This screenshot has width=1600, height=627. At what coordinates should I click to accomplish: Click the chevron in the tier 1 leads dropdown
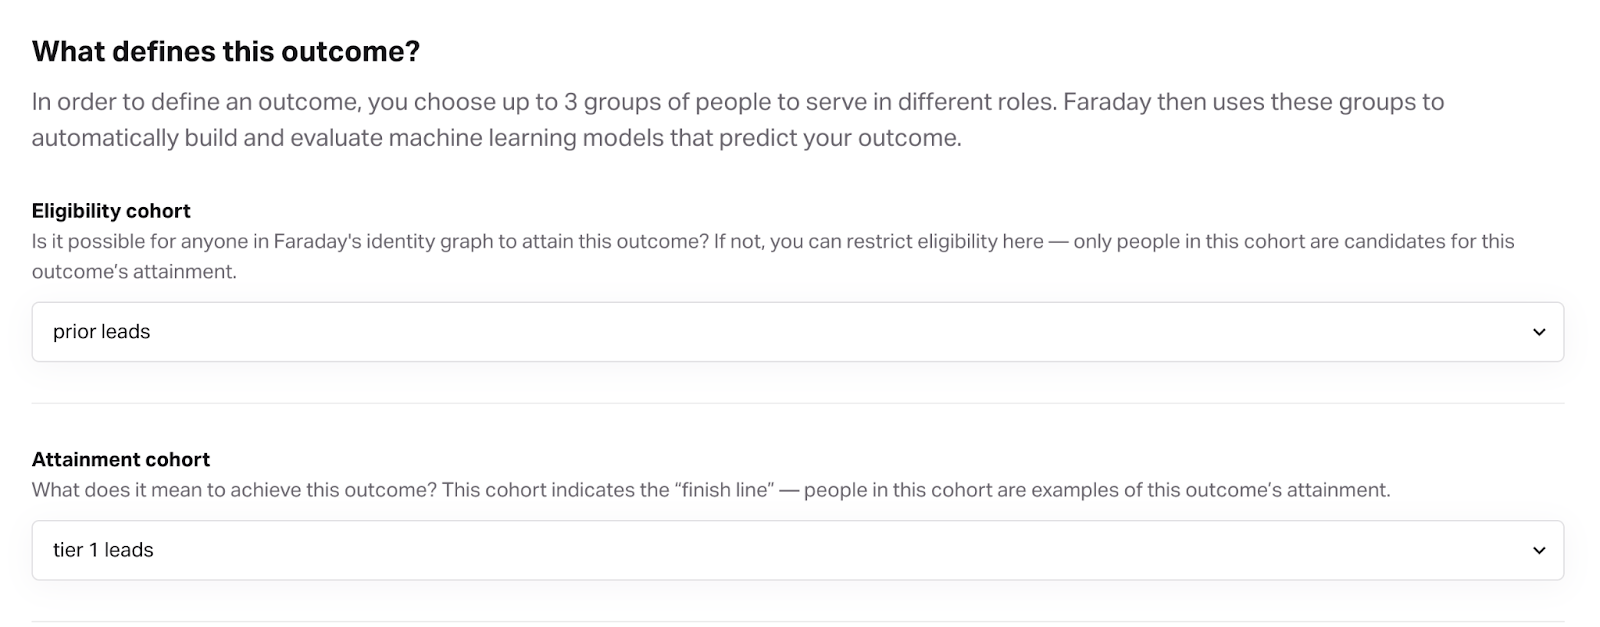point(1539,550)
